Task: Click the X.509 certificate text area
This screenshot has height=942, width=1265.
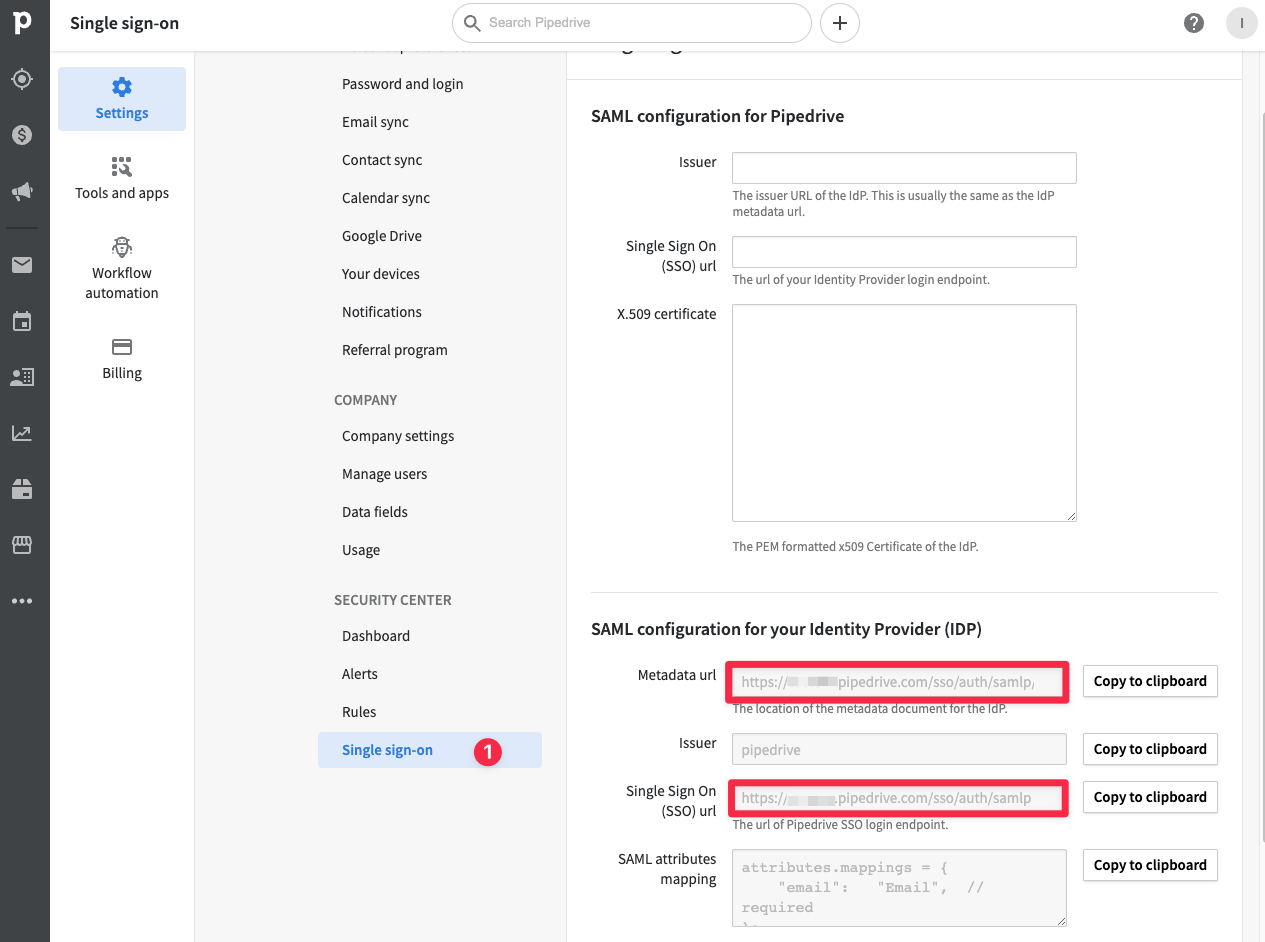Action: click(904, 412)
